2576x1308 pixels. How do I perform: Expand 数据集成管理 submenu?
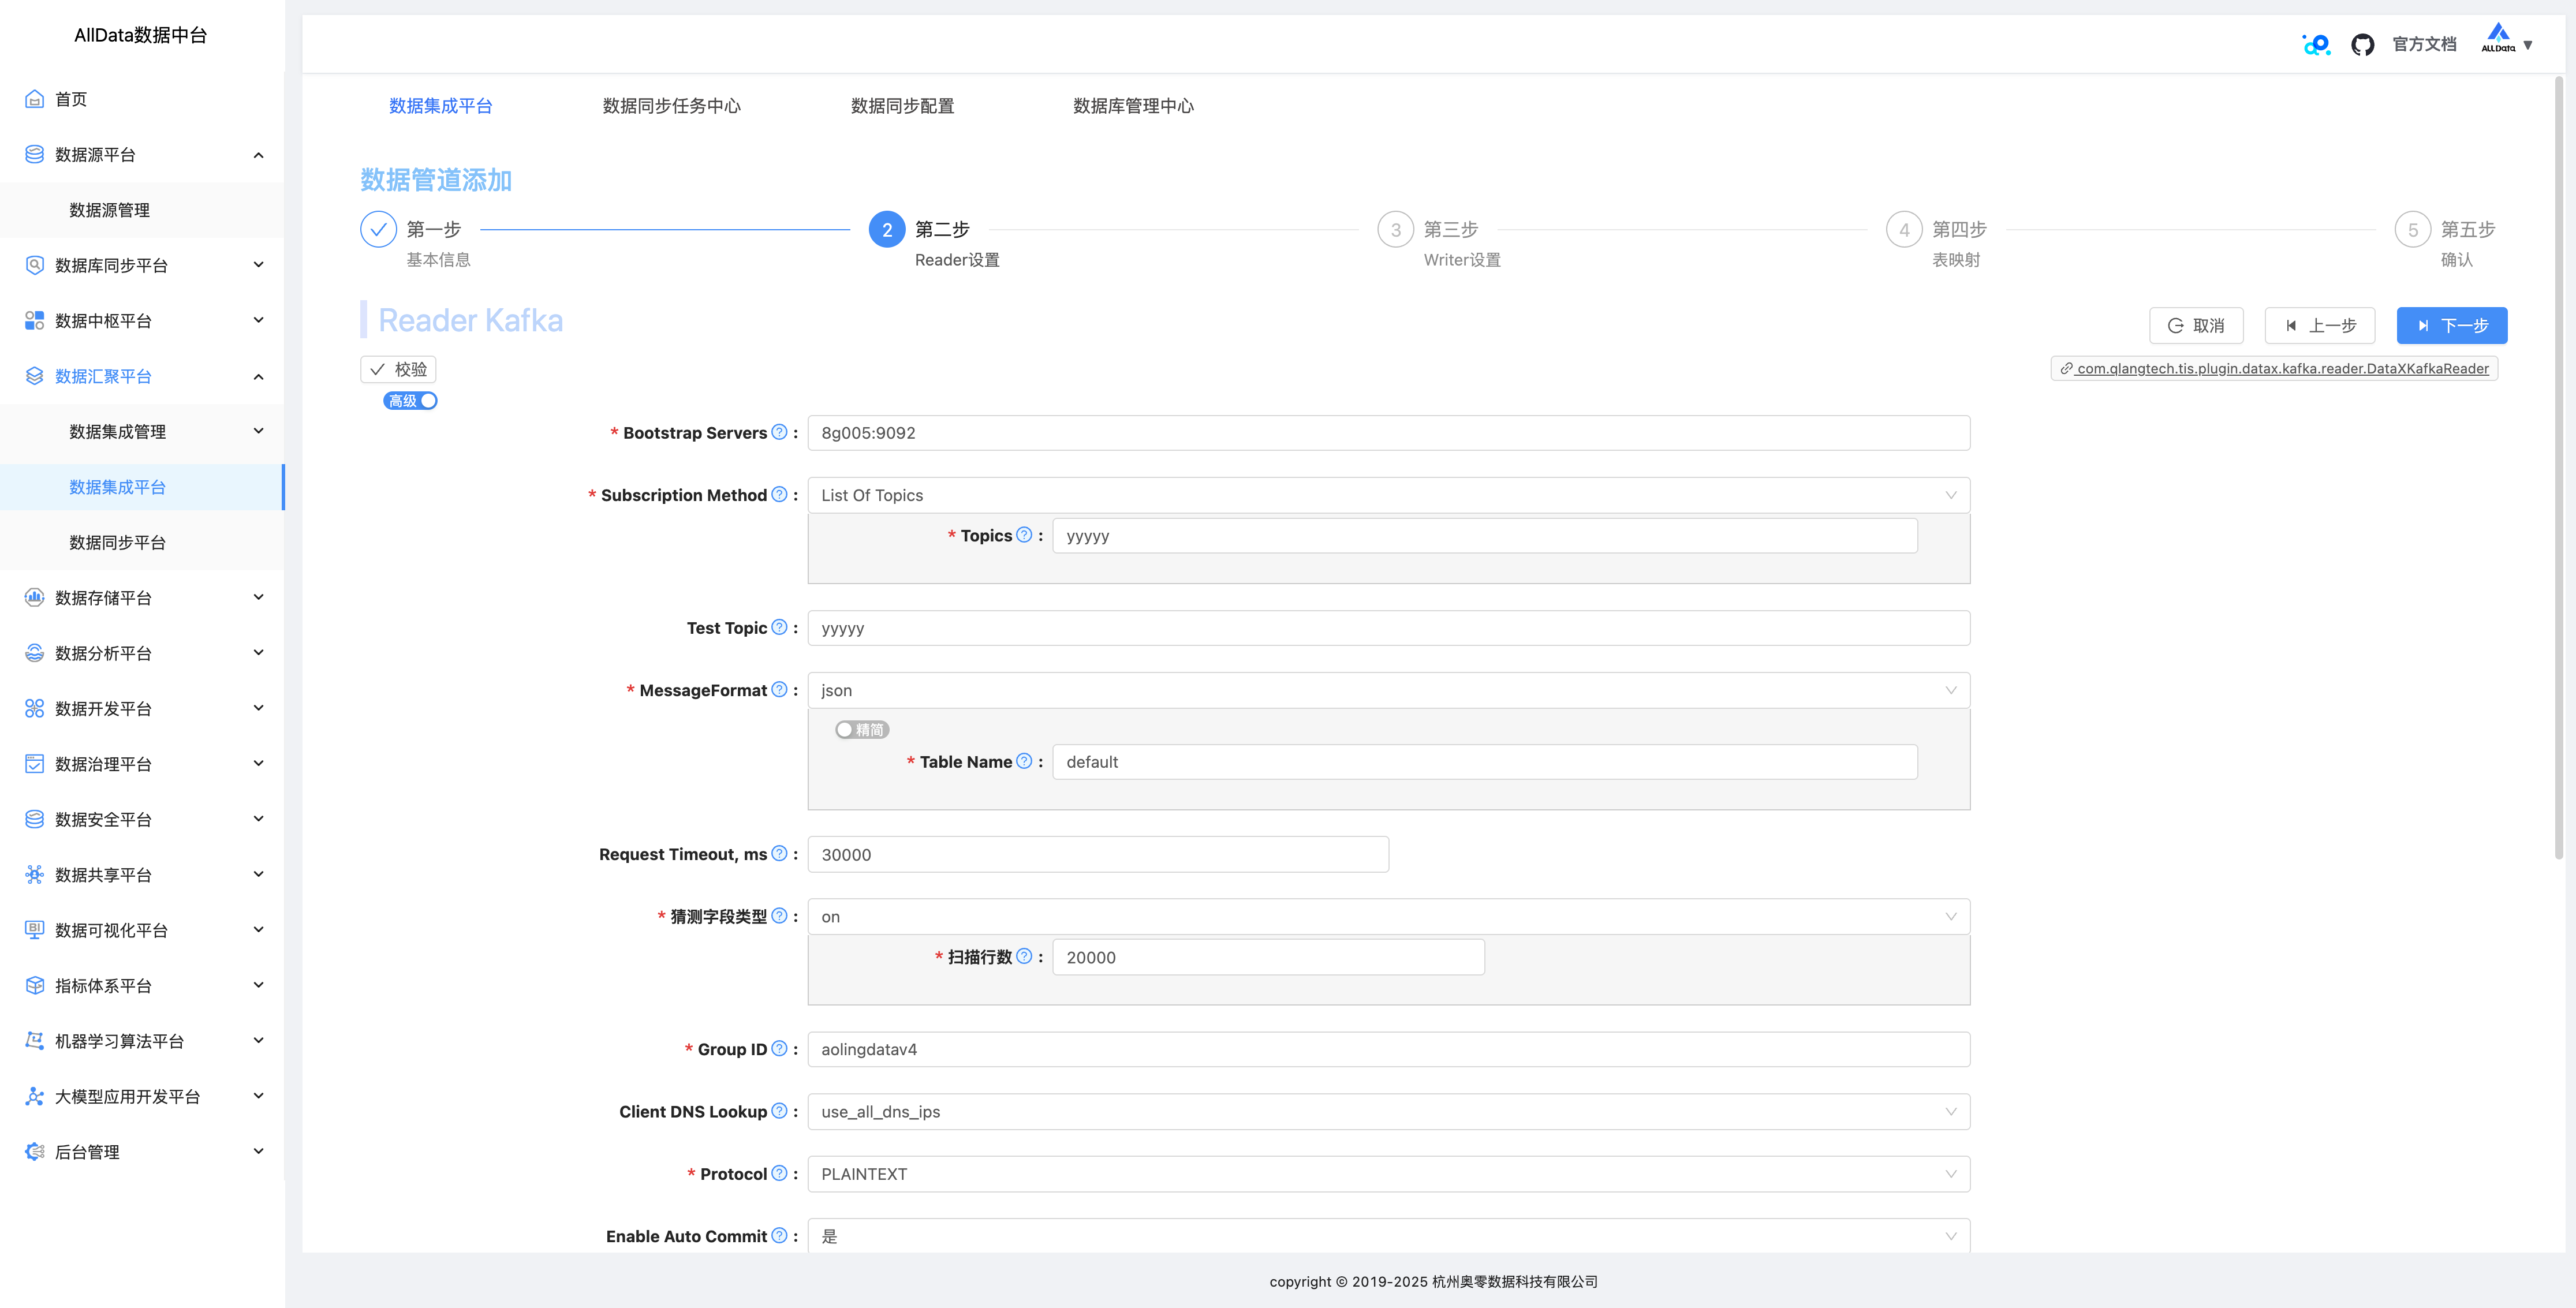(259, 431)
